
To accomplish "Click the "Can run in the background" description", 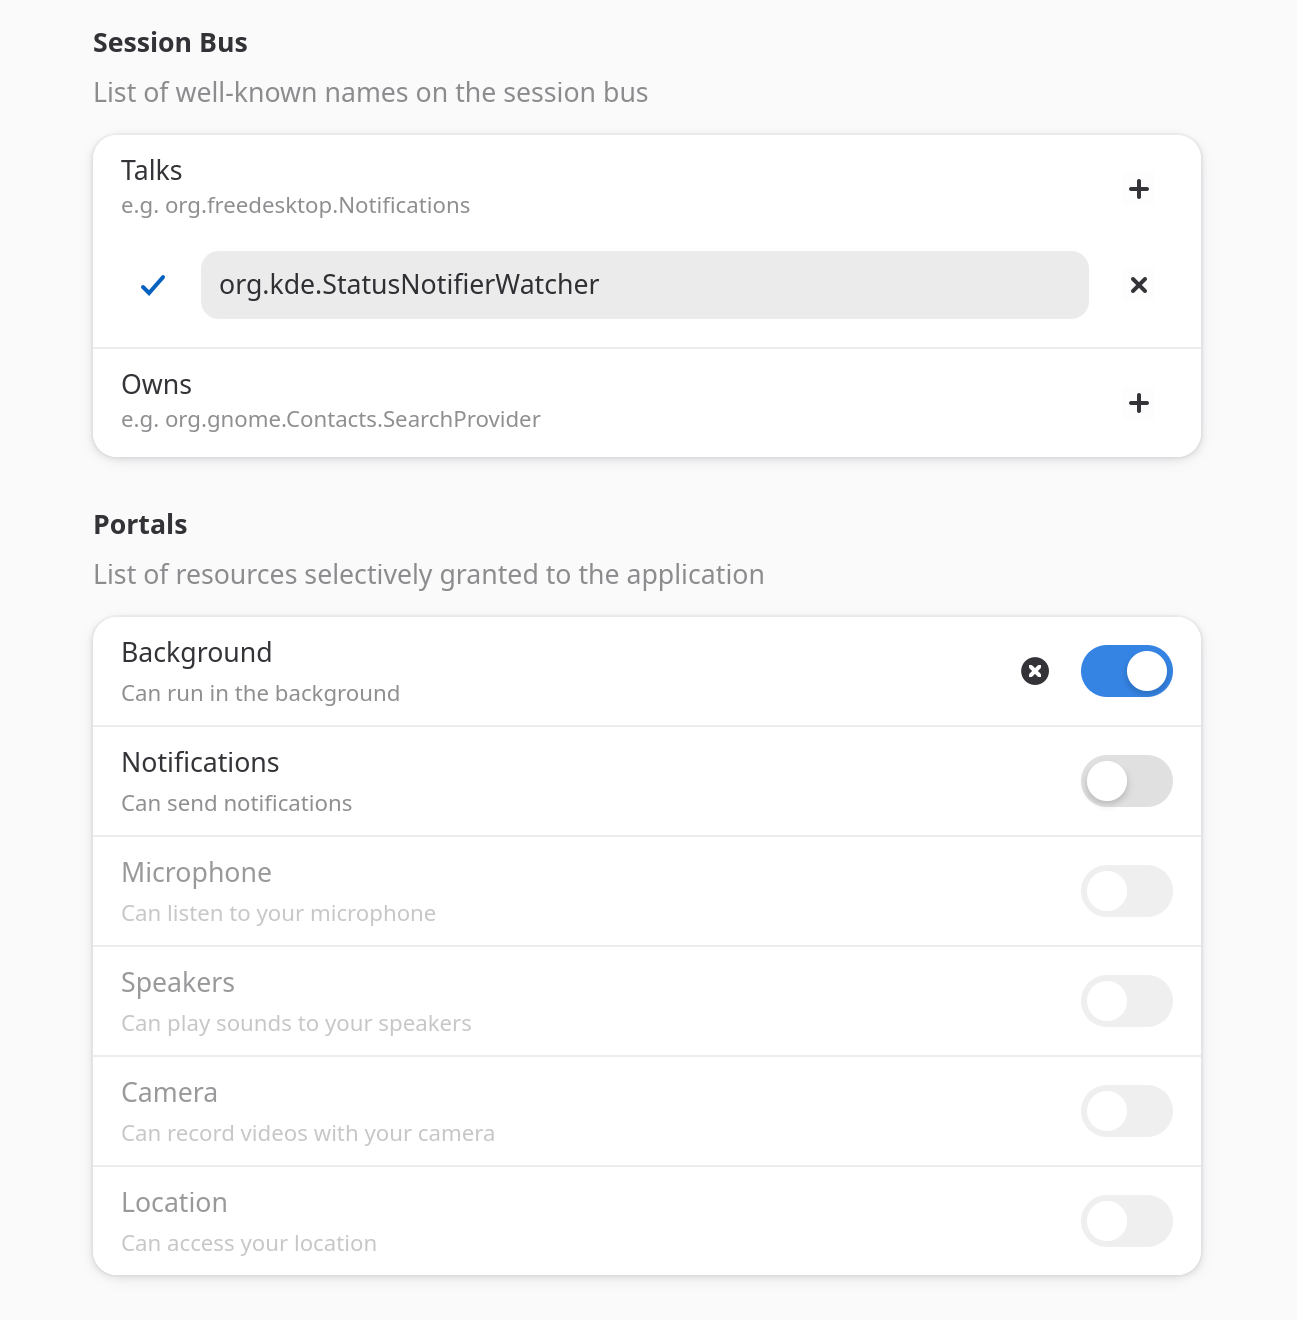I will (260, 694).
